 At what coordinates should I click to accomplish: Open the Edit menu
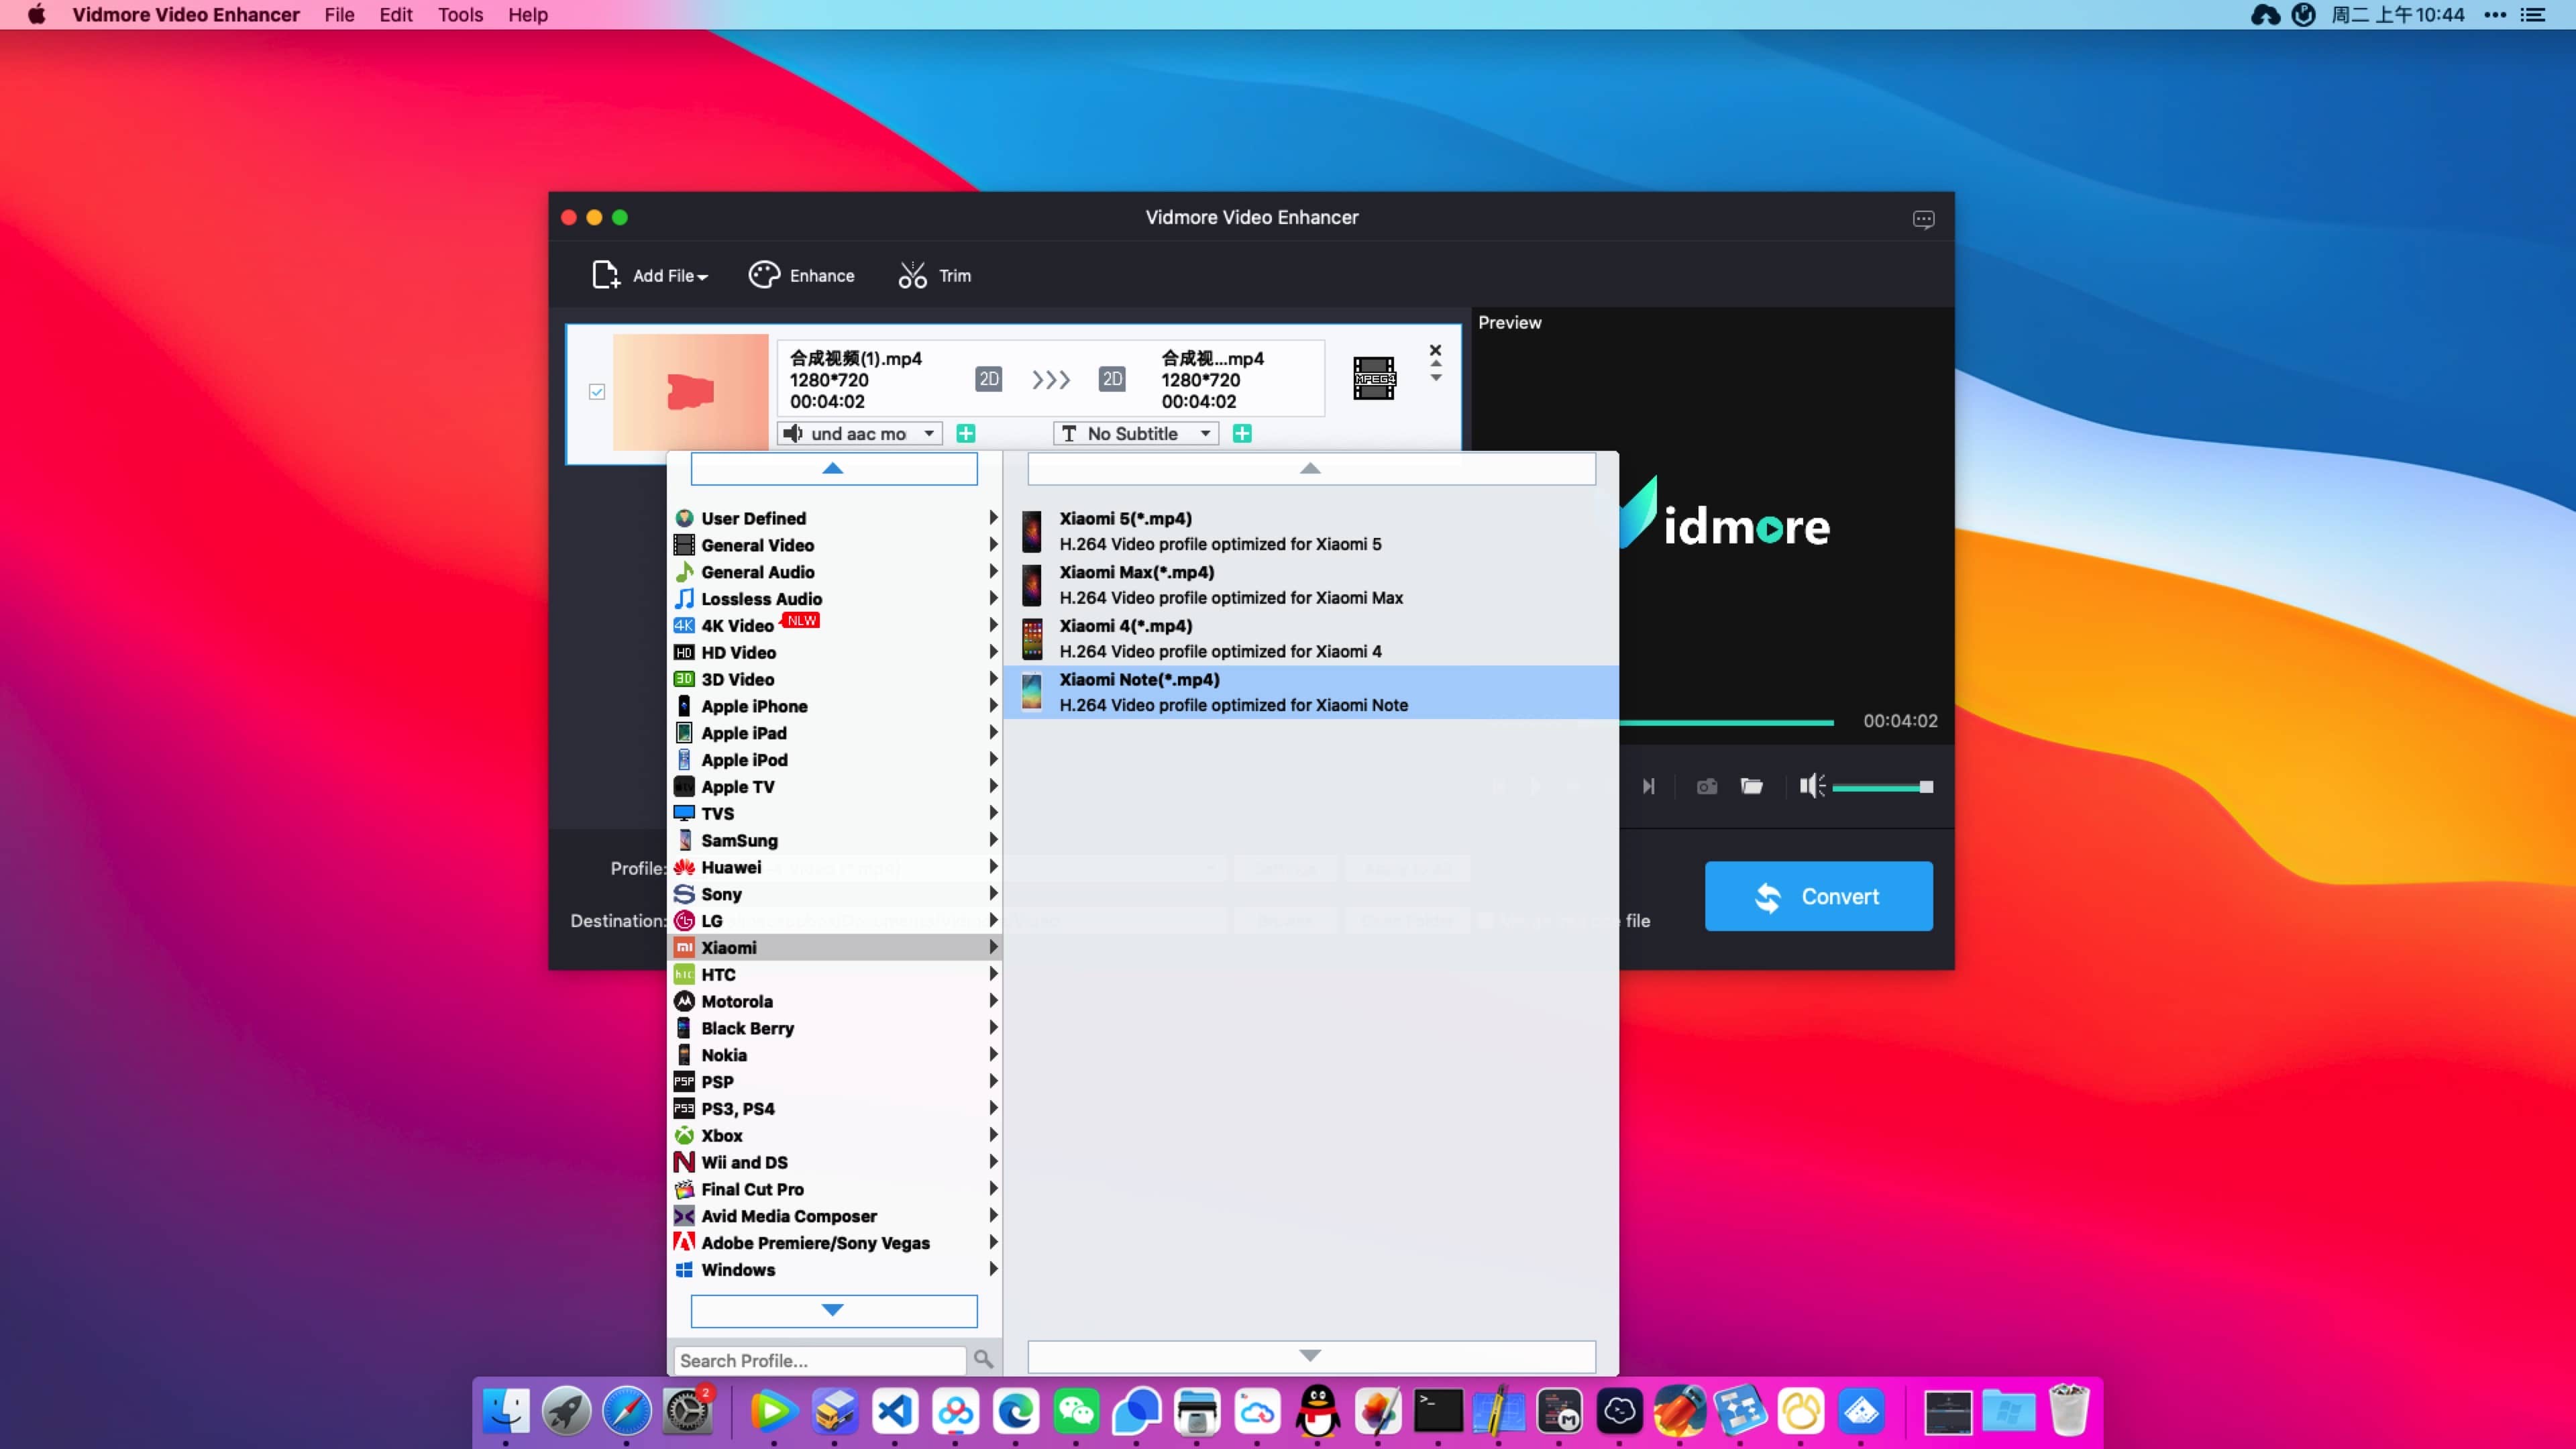click(395, 15)
